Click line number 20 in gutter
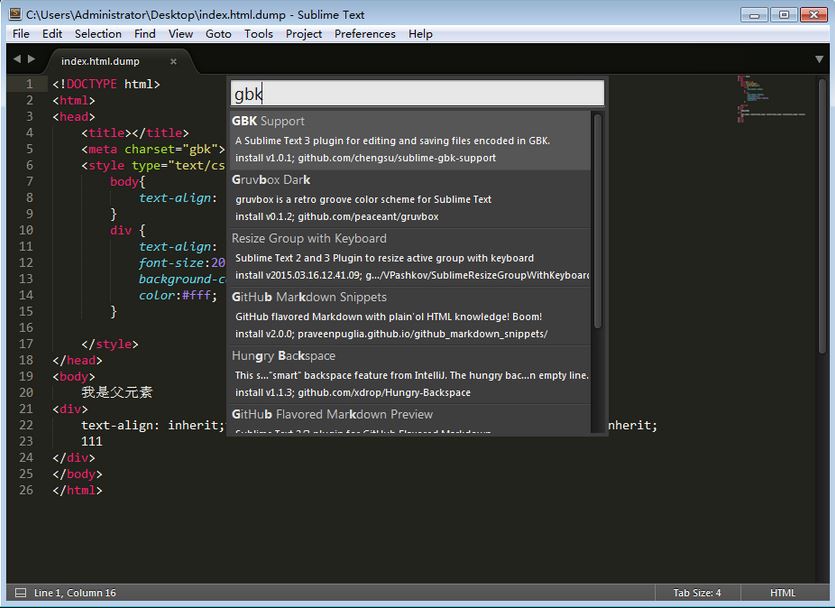This screenshot has width=835, height=608. pyautogui.click(x=26, y=392)
